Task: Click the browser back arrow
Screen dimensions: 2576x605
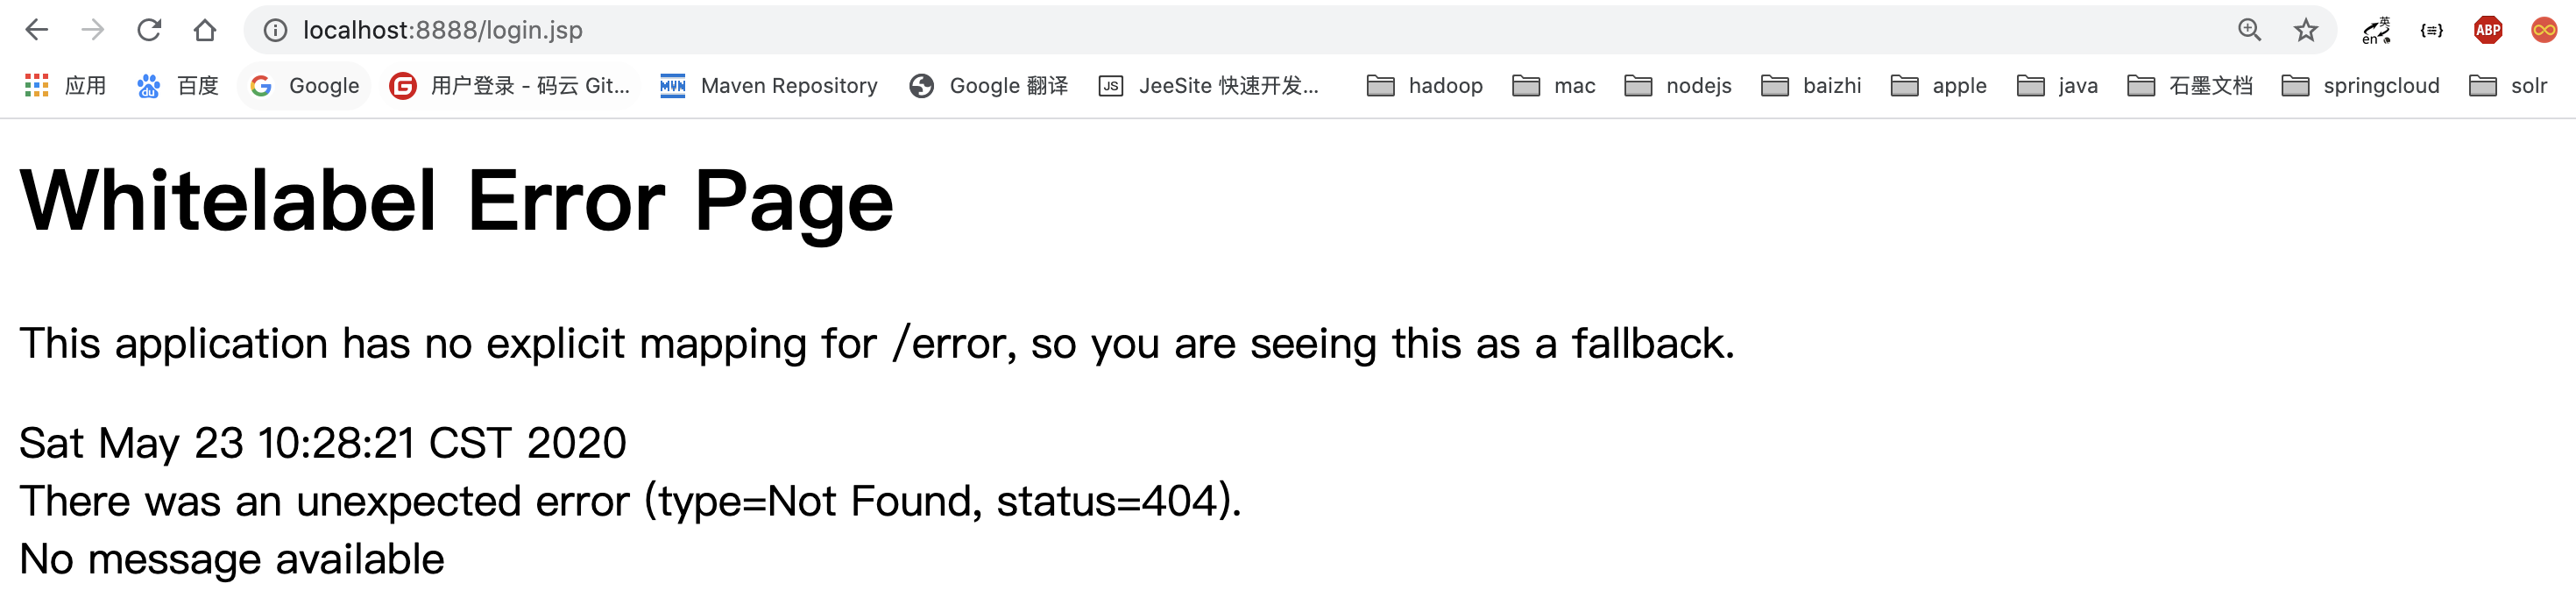Action: (x=37, y=30)
